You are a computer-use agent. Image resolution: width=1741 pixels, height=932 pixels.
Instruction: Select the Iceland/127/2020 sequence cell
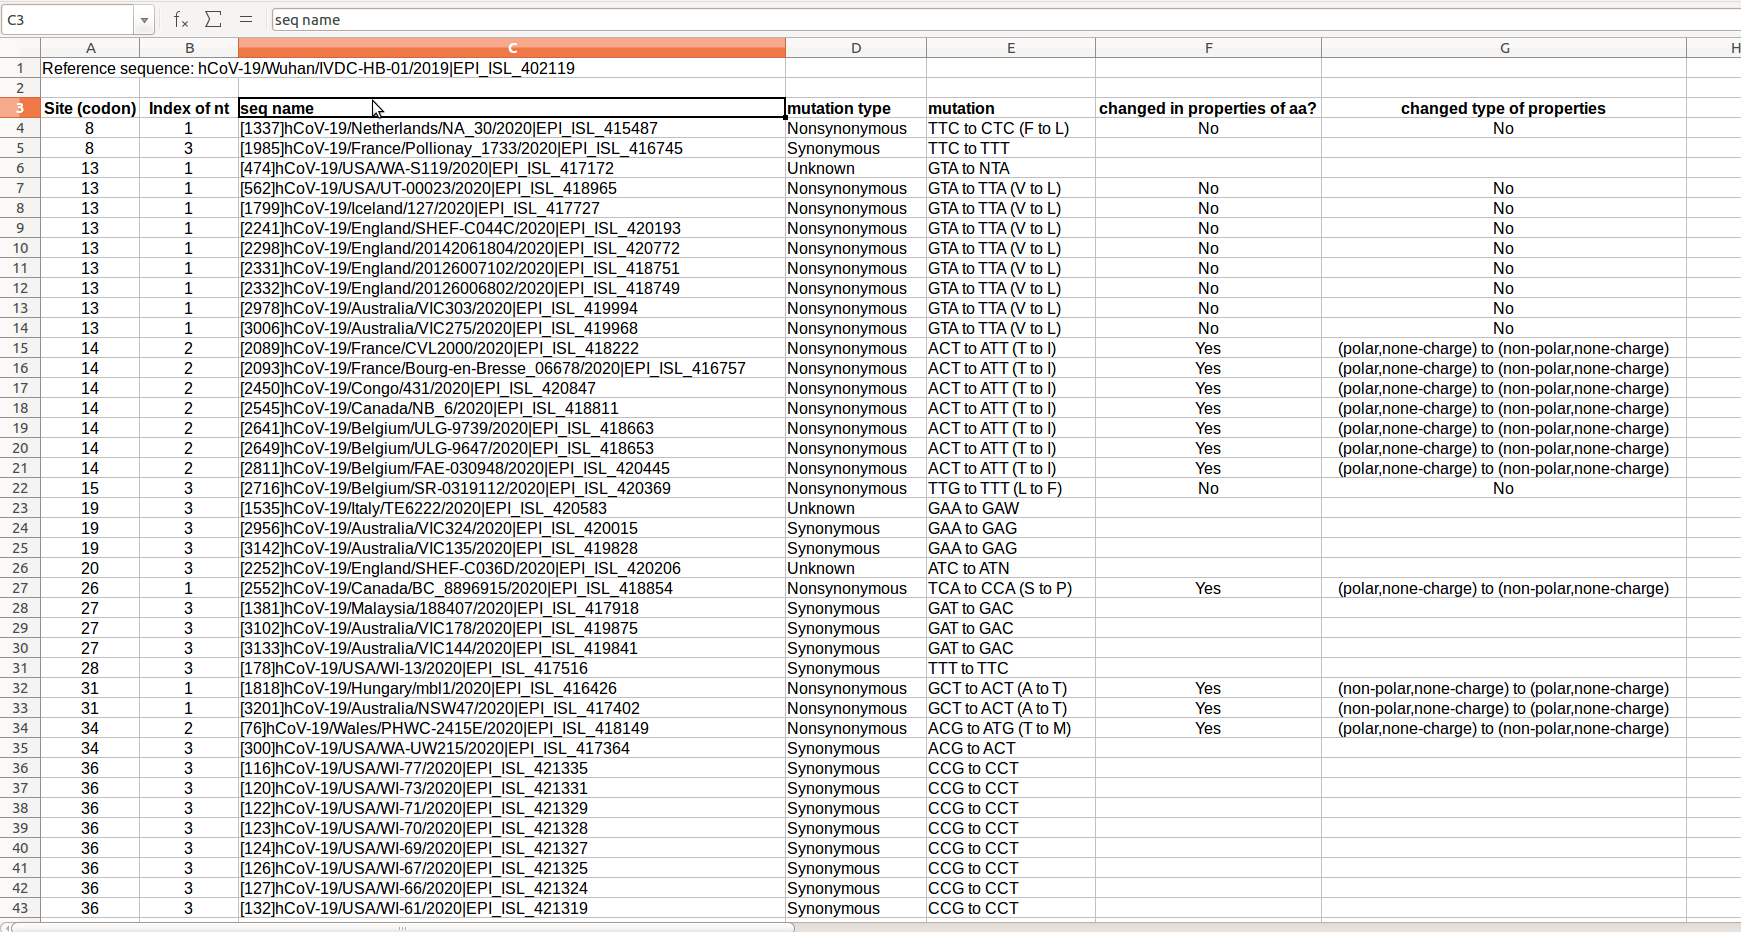click(x=512, y=208)
